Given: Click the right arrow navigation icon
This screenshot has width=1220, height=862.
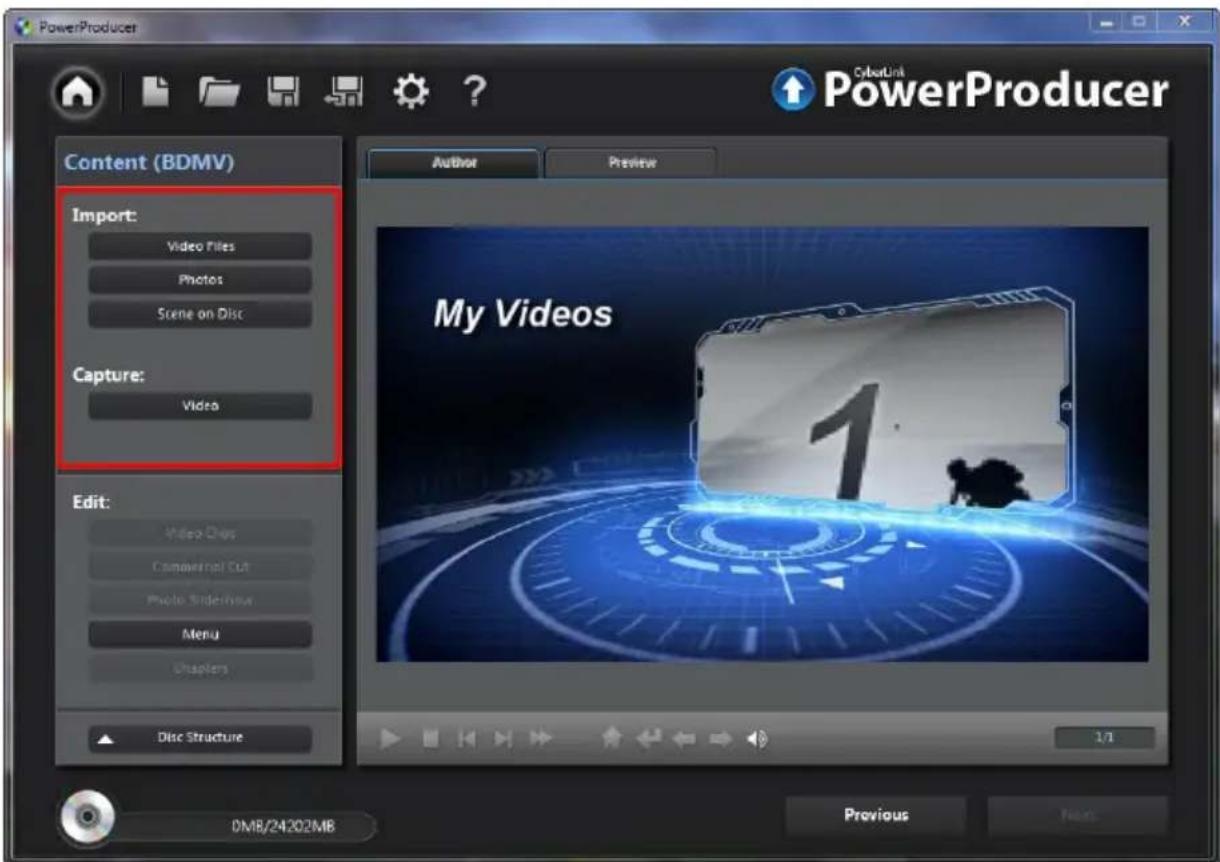Looking at the screenshot, I should pyautogui.click(x=720, y=740).
